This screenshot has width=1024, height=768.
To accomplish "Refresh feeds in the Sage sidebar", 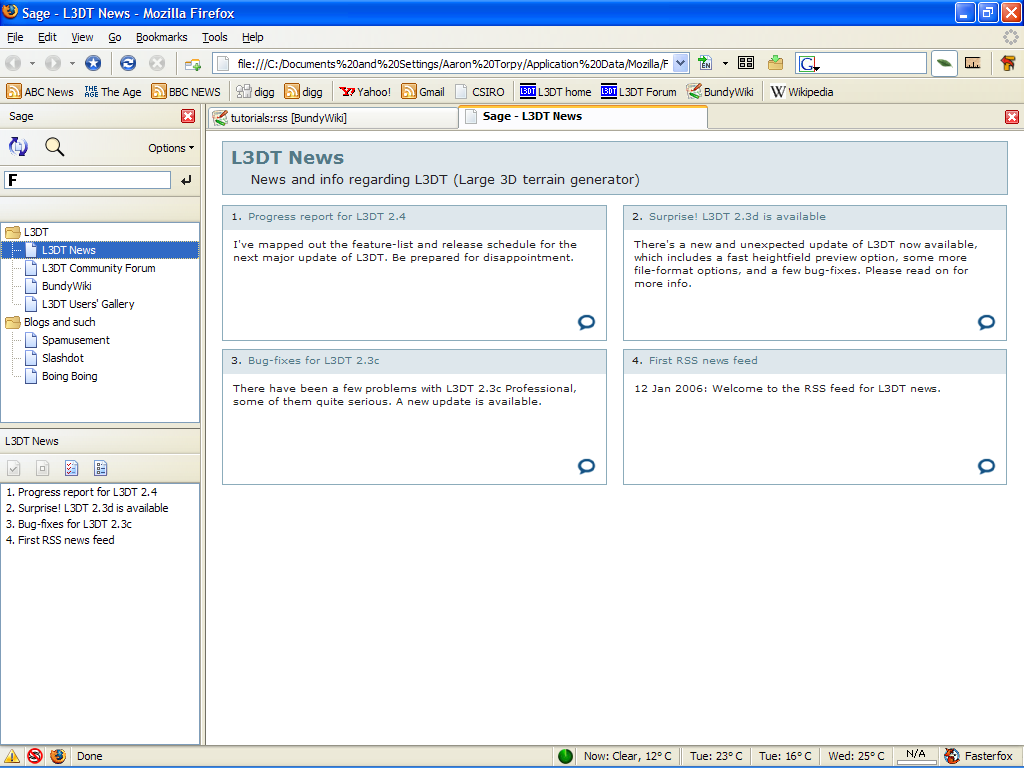I will (18, 147).
